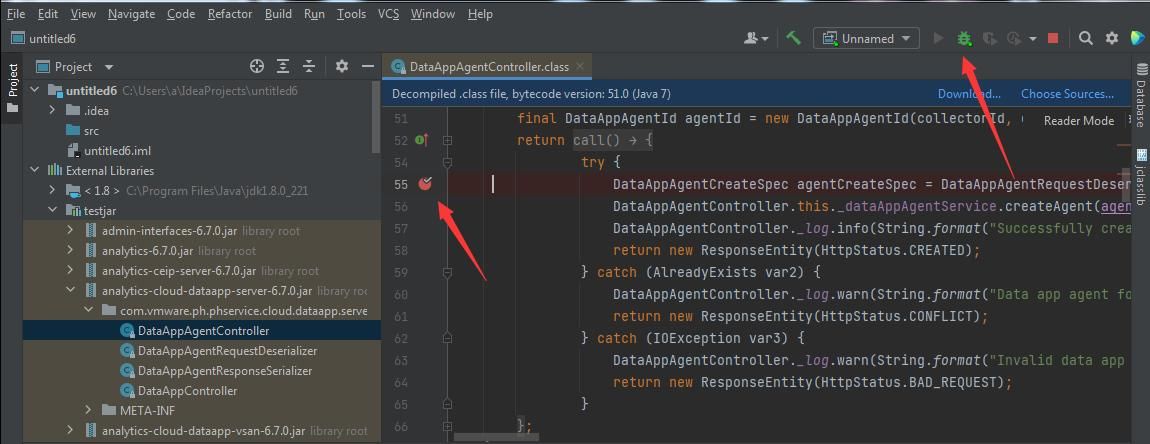Toggle Reader Mode in the editor
The width and height of the screenshot is (1150, 444).
[x=1079, y=121]
